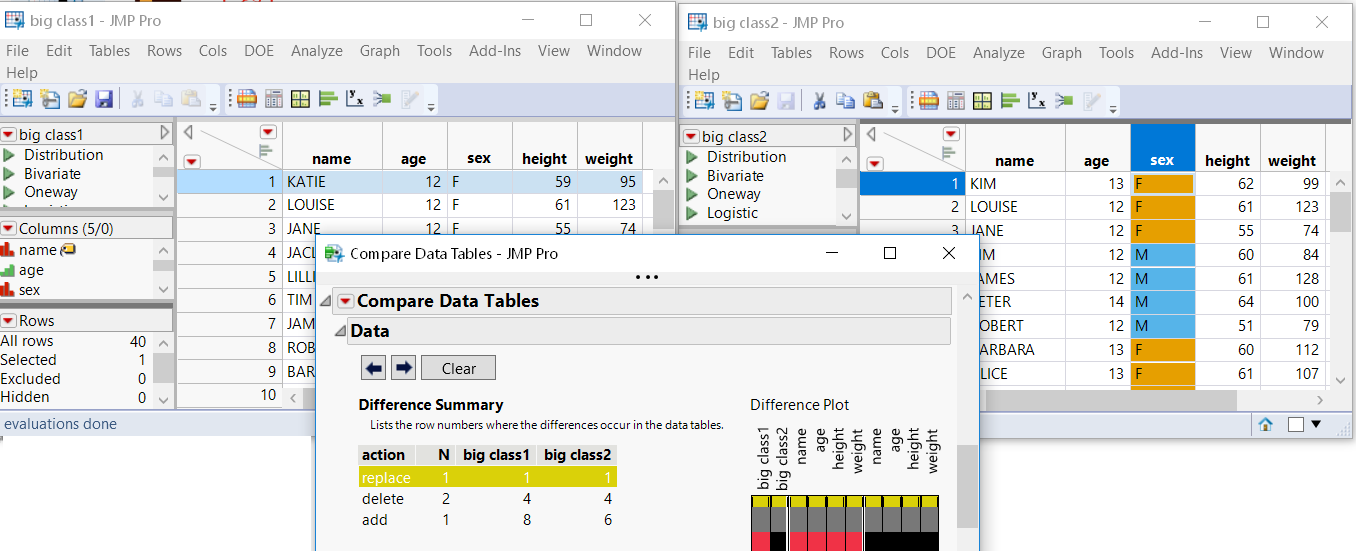
Task: Click Save icon in big class1 toolbar
Action: coord(103,99)
